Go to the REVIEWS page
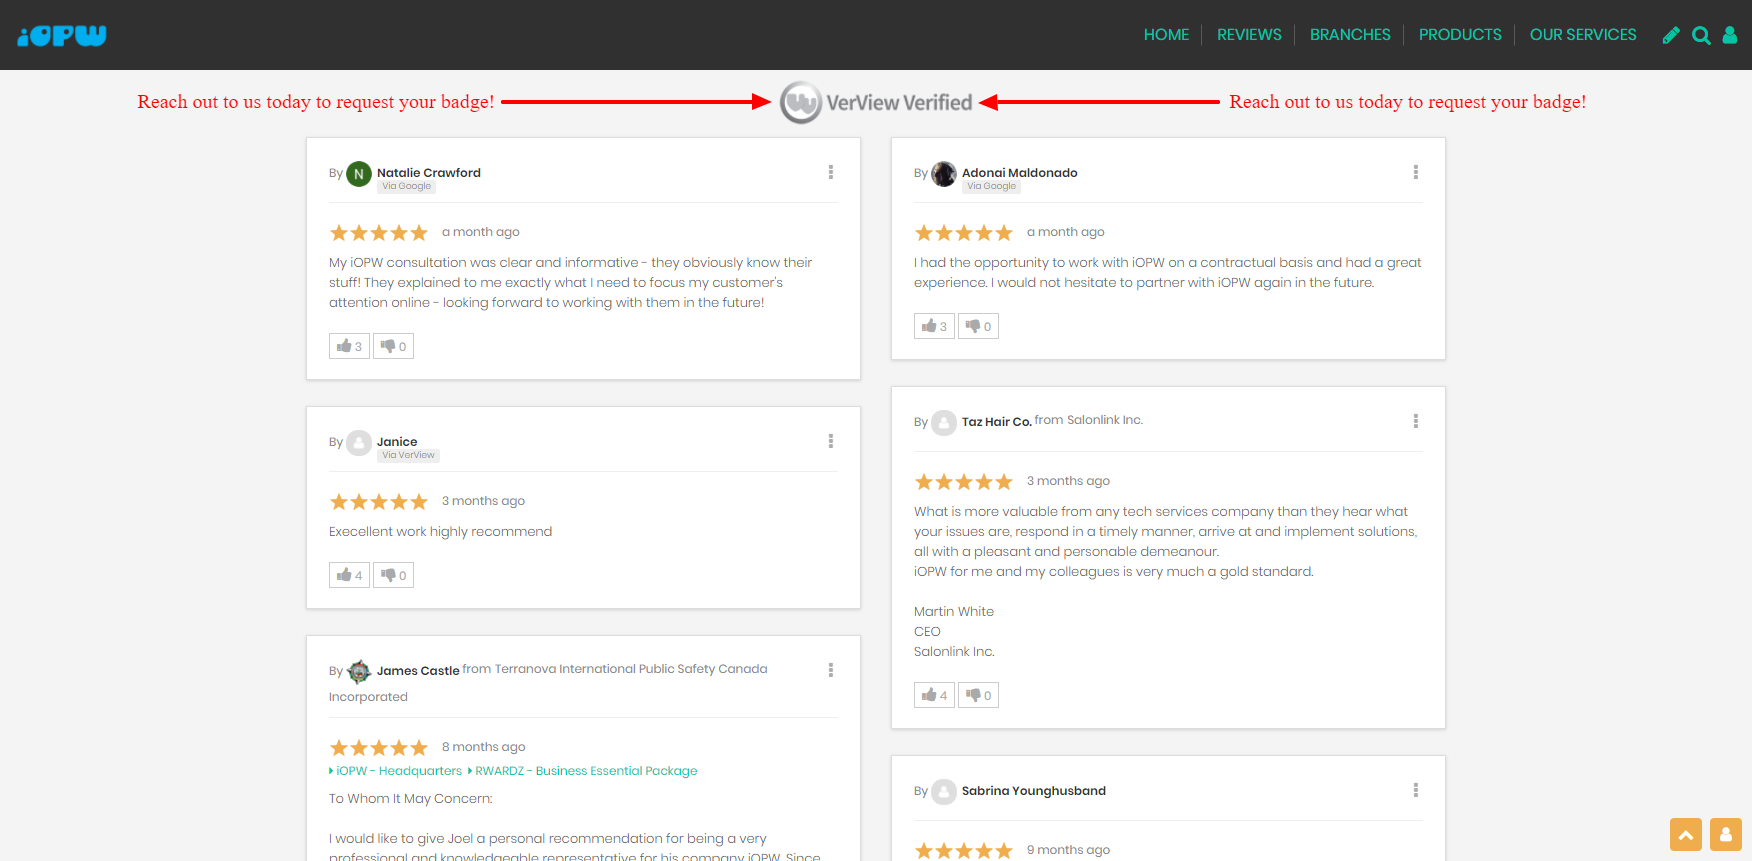Image resolution: width=1752 pixels, height=861 pixels. [x=1249, y=35]
